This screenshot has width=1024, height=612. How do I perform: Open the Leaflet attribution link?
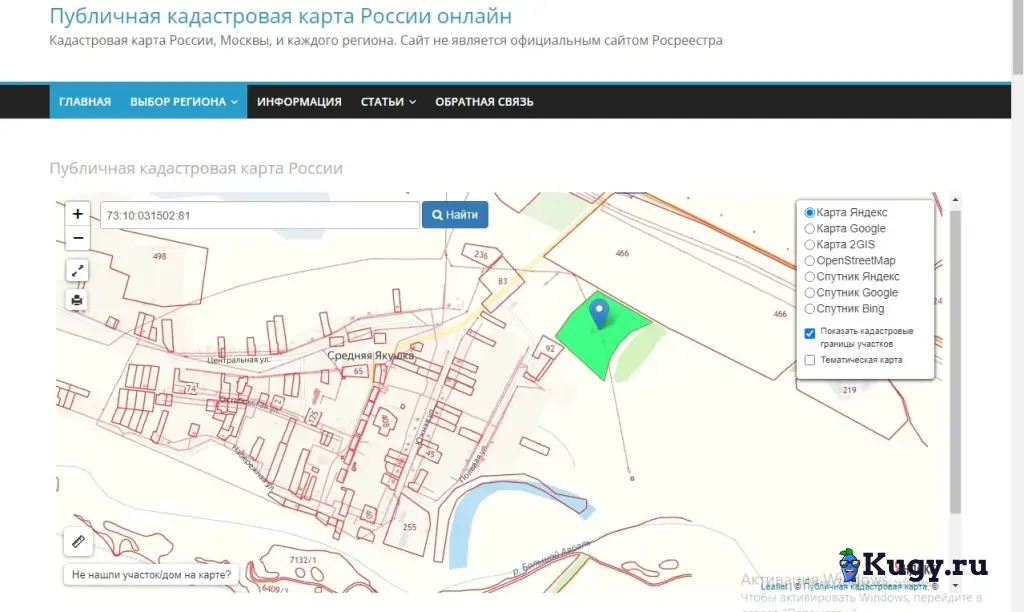coord(774,587)
